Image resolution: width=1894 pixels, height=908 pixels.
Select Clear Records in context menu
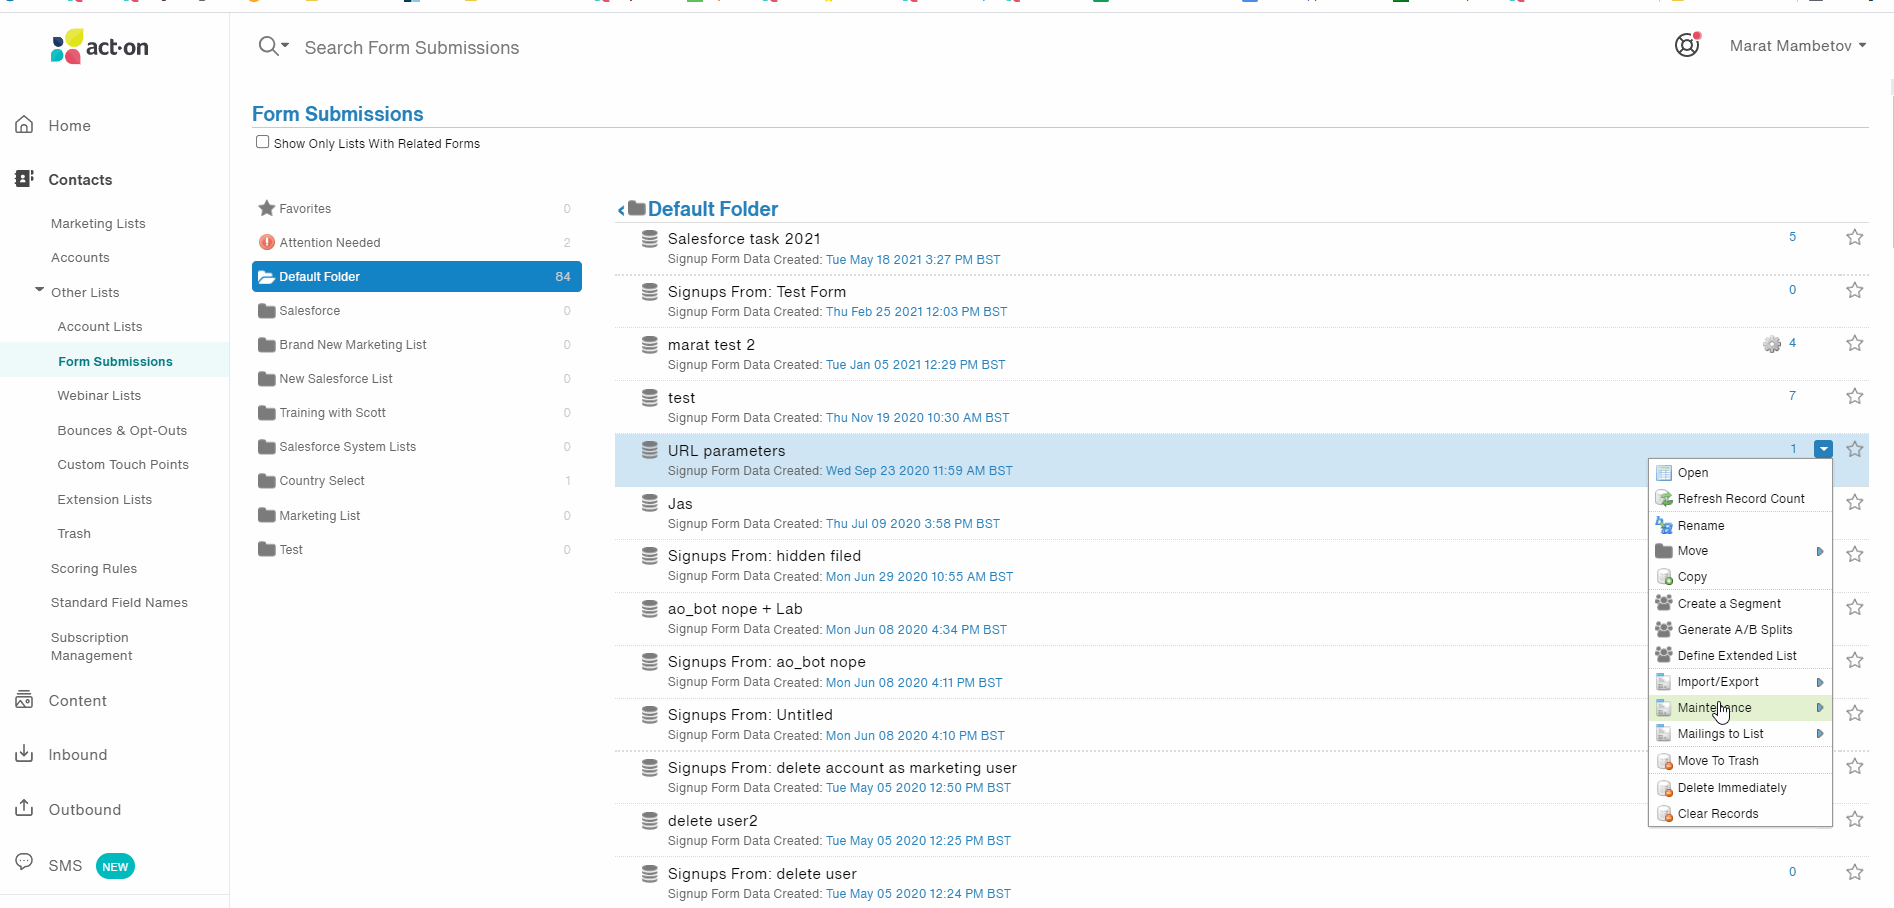(x=1740, y=814)
